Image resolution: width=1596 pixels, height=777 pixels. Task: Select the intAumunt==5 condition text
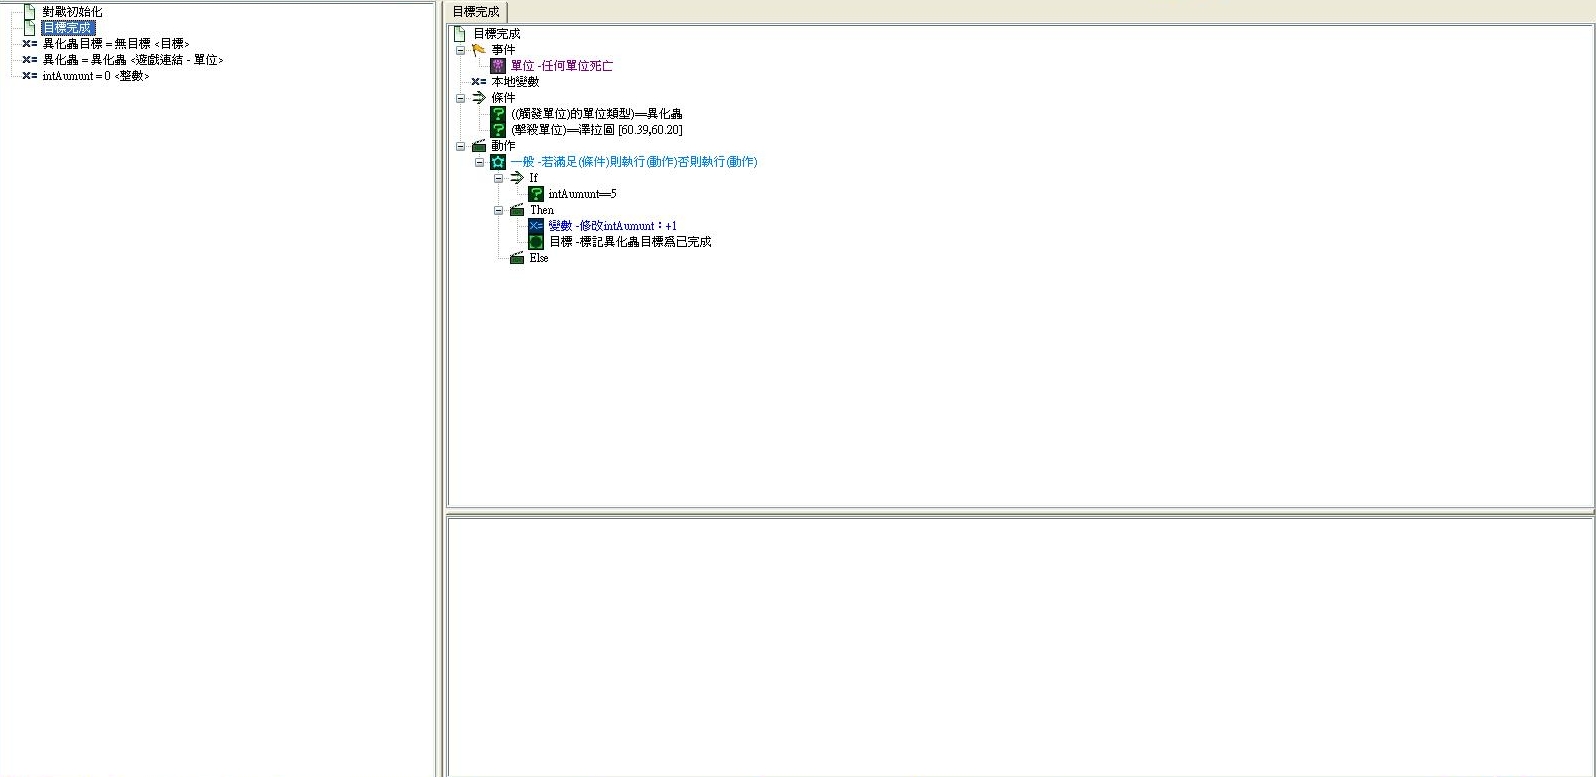(x=582, y=194)
